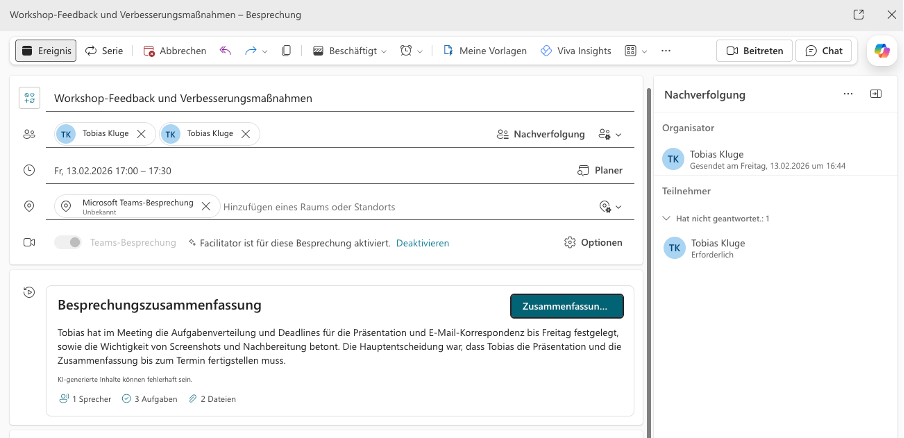Pop out the meeting window
Viewport: 904px width, 438px height.
tap(858, 15)
